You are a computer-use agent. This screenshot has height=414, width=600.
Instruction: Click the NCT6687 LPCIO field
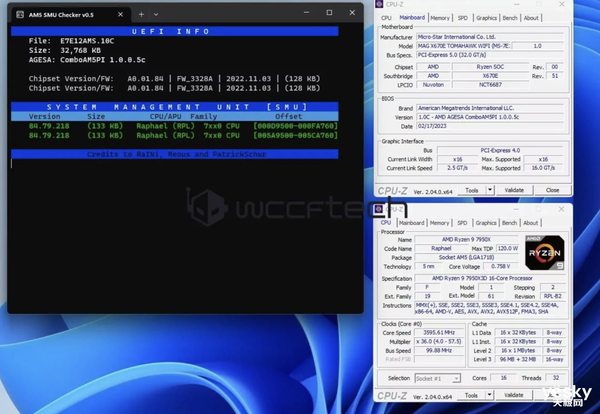490,85
